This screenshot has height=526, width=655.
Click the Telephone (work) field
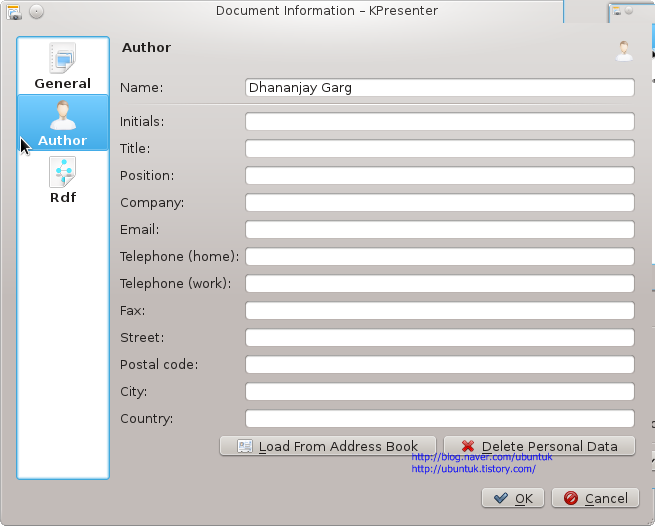click(x=439, y=284)
